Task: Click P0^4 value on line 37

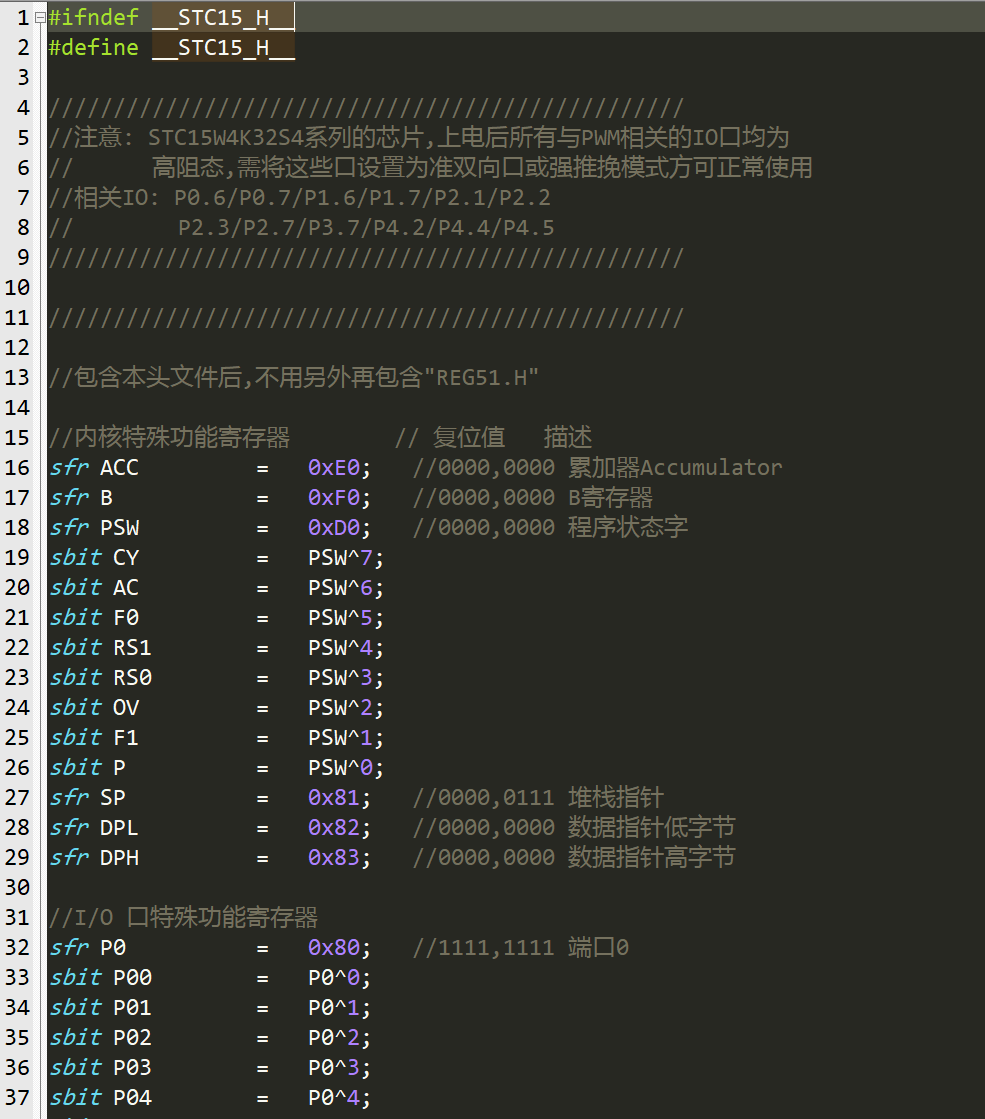Action: pyautogui.click(x=334, y=1097)
